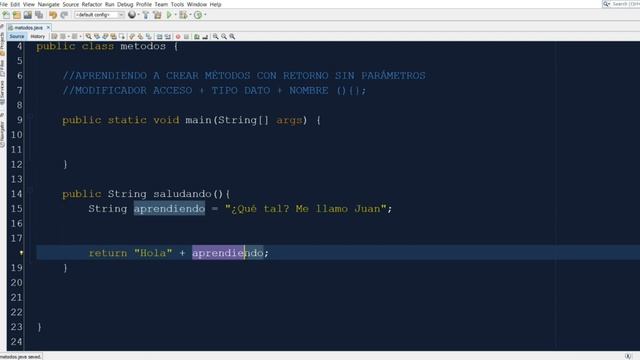Collapse the saludando method code fold
Image resolution: width=640 pixels, height=360 pixels.
coord(31,190)
